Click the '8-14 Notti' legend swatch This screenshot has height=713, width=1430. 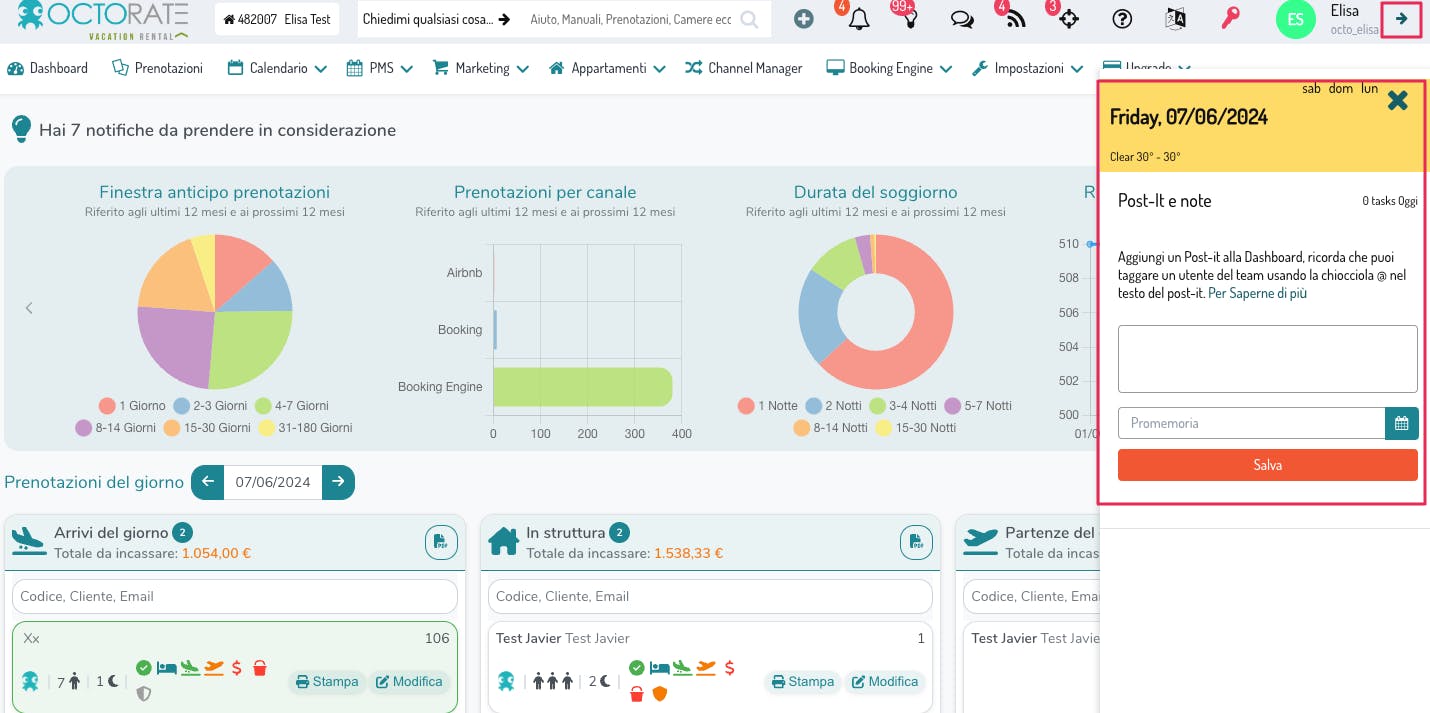(802, 428)
